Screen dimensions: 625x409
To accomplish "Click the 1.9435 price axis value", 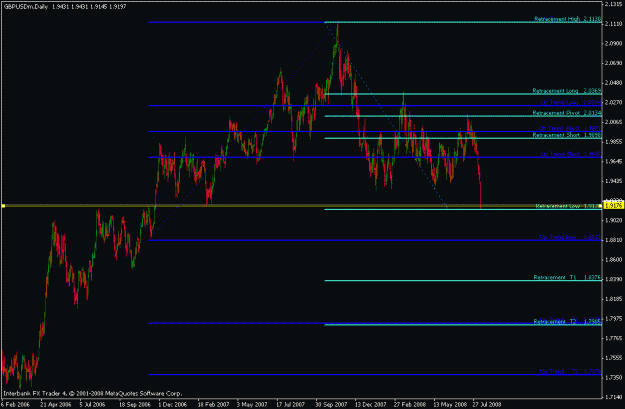I will coord(613,181).
